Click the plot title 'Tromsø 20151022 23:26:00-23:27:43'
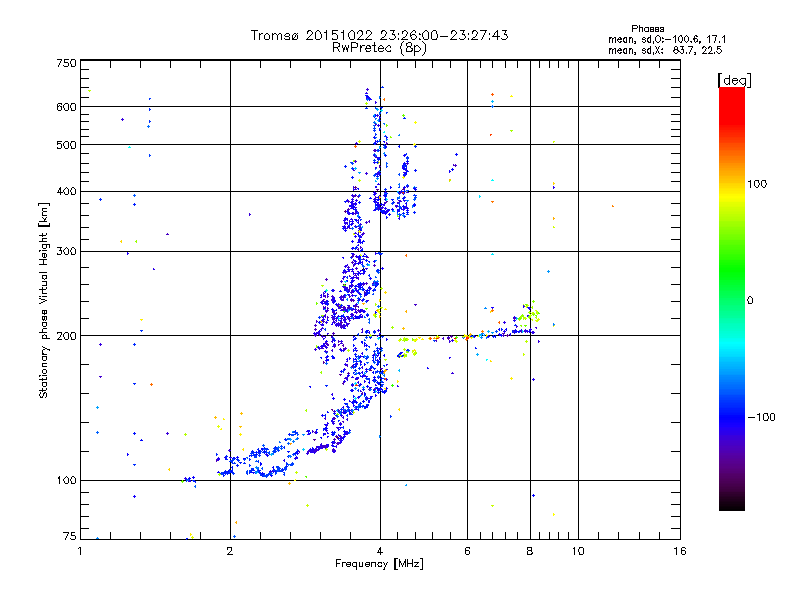 [379, 35]
